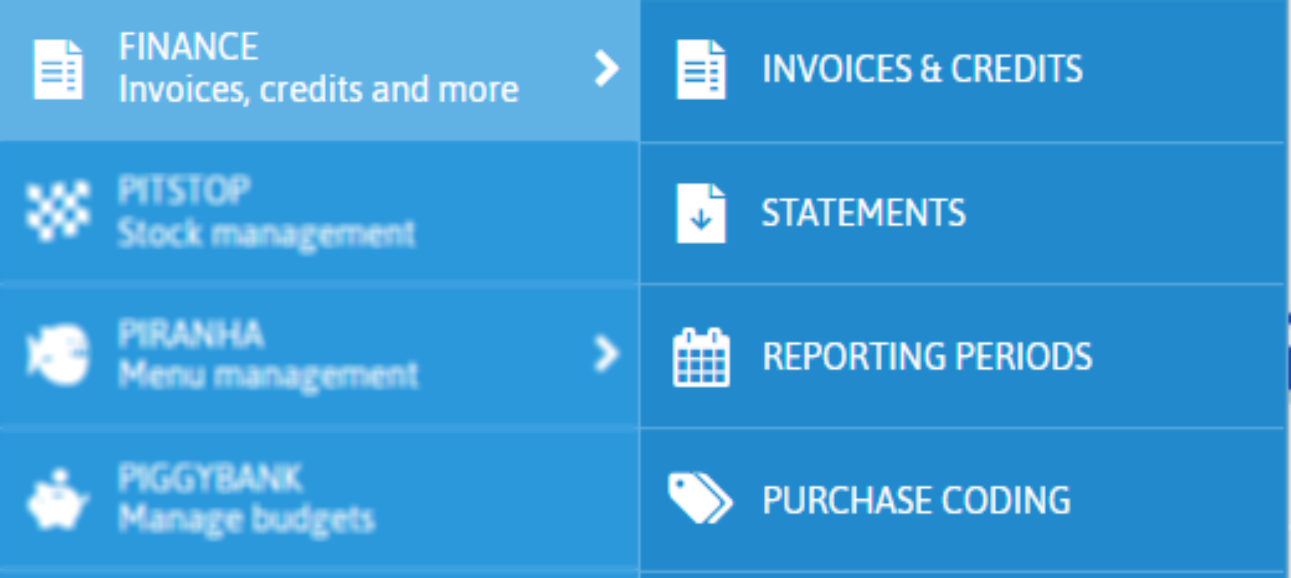Open the FINANCE menu label
This screenshot has height=578, width=1291.
pos(189,46)
